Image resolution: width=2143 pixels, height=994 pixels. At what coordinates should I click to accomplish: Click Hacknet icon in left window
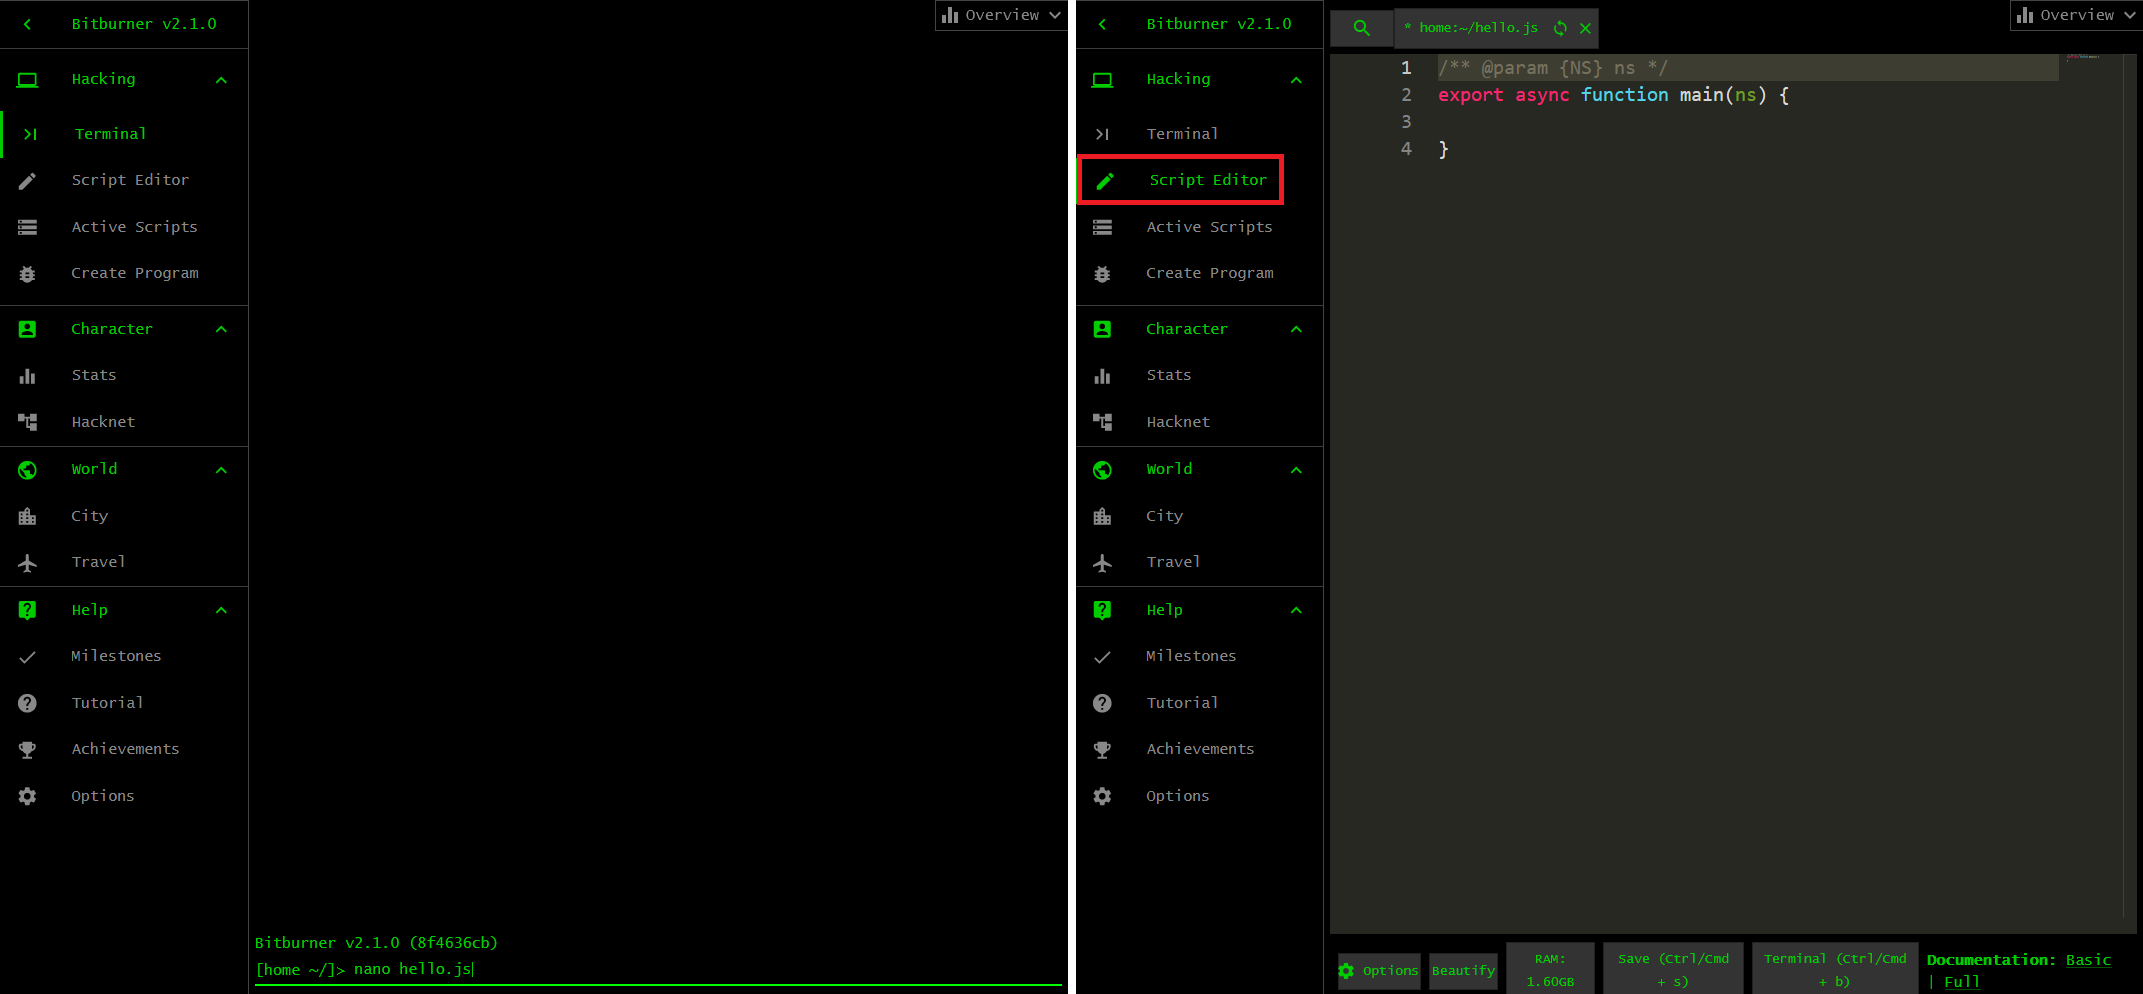pos(27,422)
